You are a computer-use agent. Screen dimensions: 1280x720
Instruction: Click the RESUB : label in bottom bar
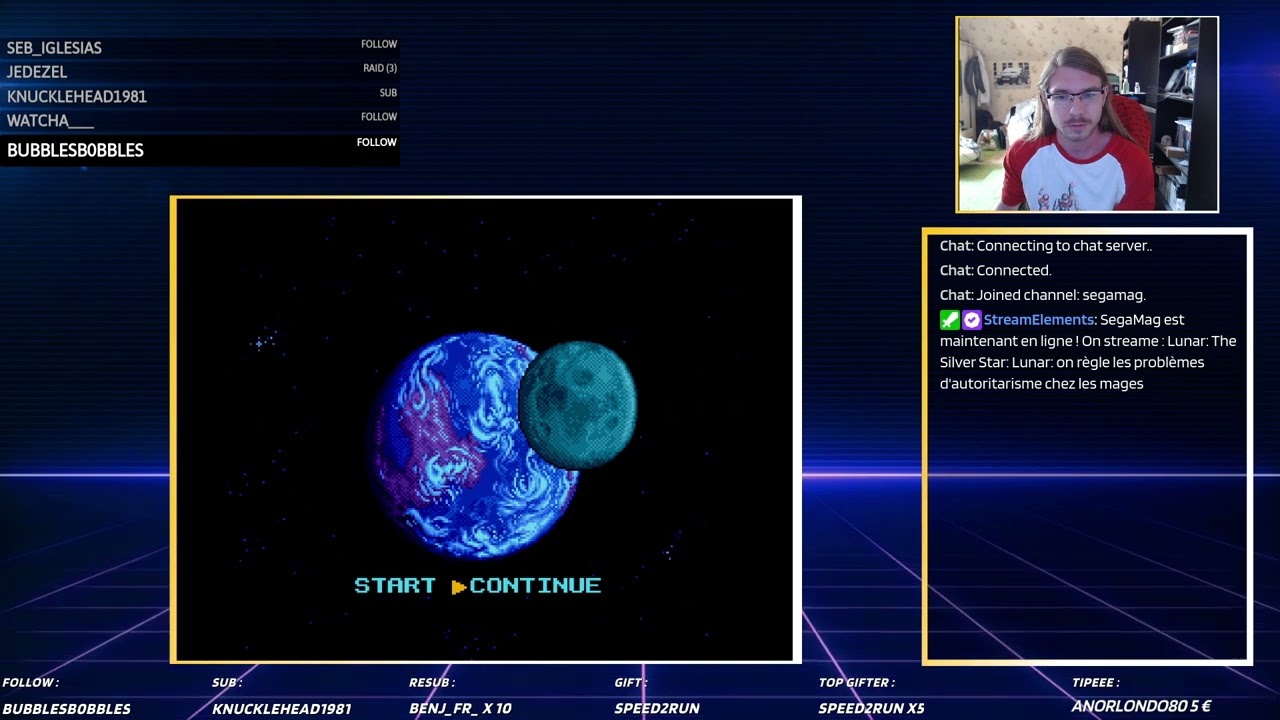pyautogui.click(x=432, y=683)
